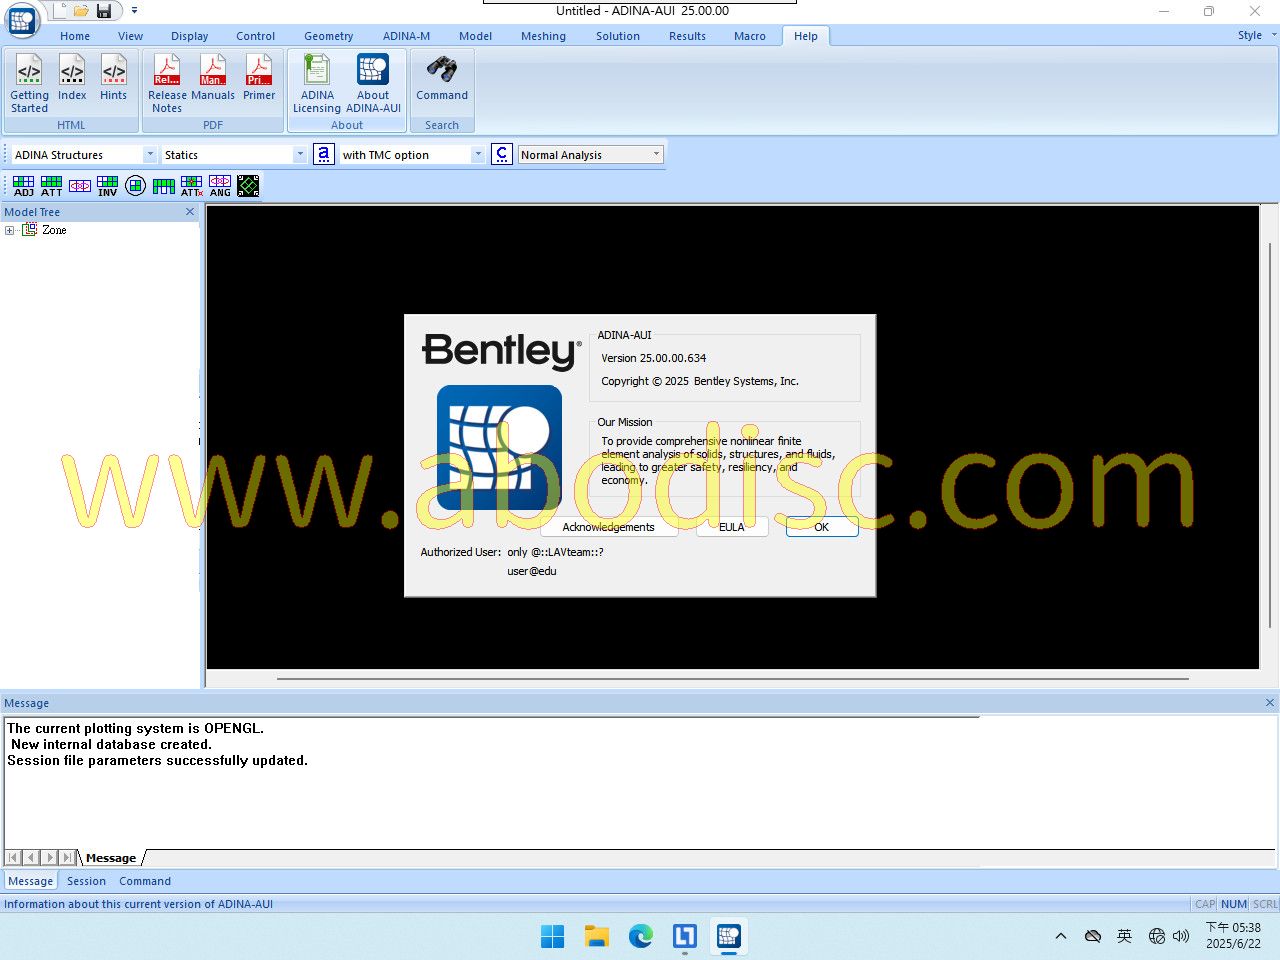Click the INV toolbar icon
Viewport: 1280px width, 960px height.
[107, 186]
